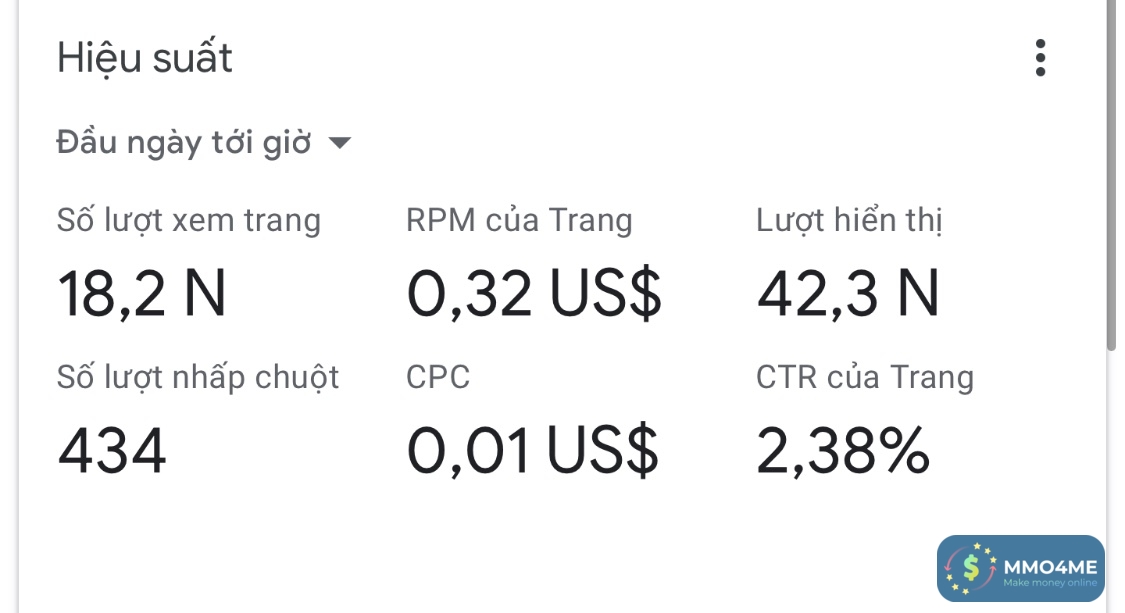Click the CPC metric label
Image resolution: width=1125 pixels, height=613 pixels.
point(438,377)
